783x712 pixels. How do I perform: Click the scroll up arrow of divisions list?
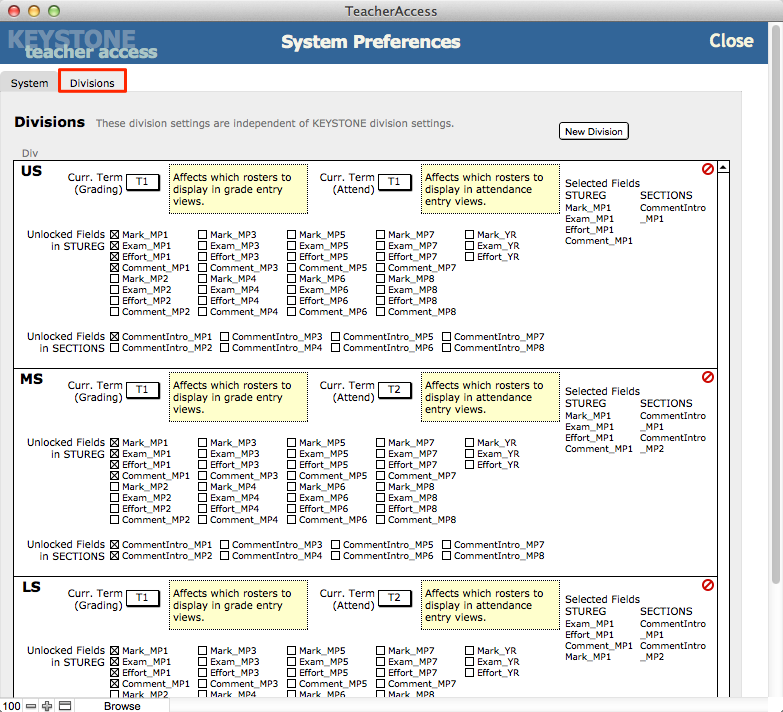724,169
